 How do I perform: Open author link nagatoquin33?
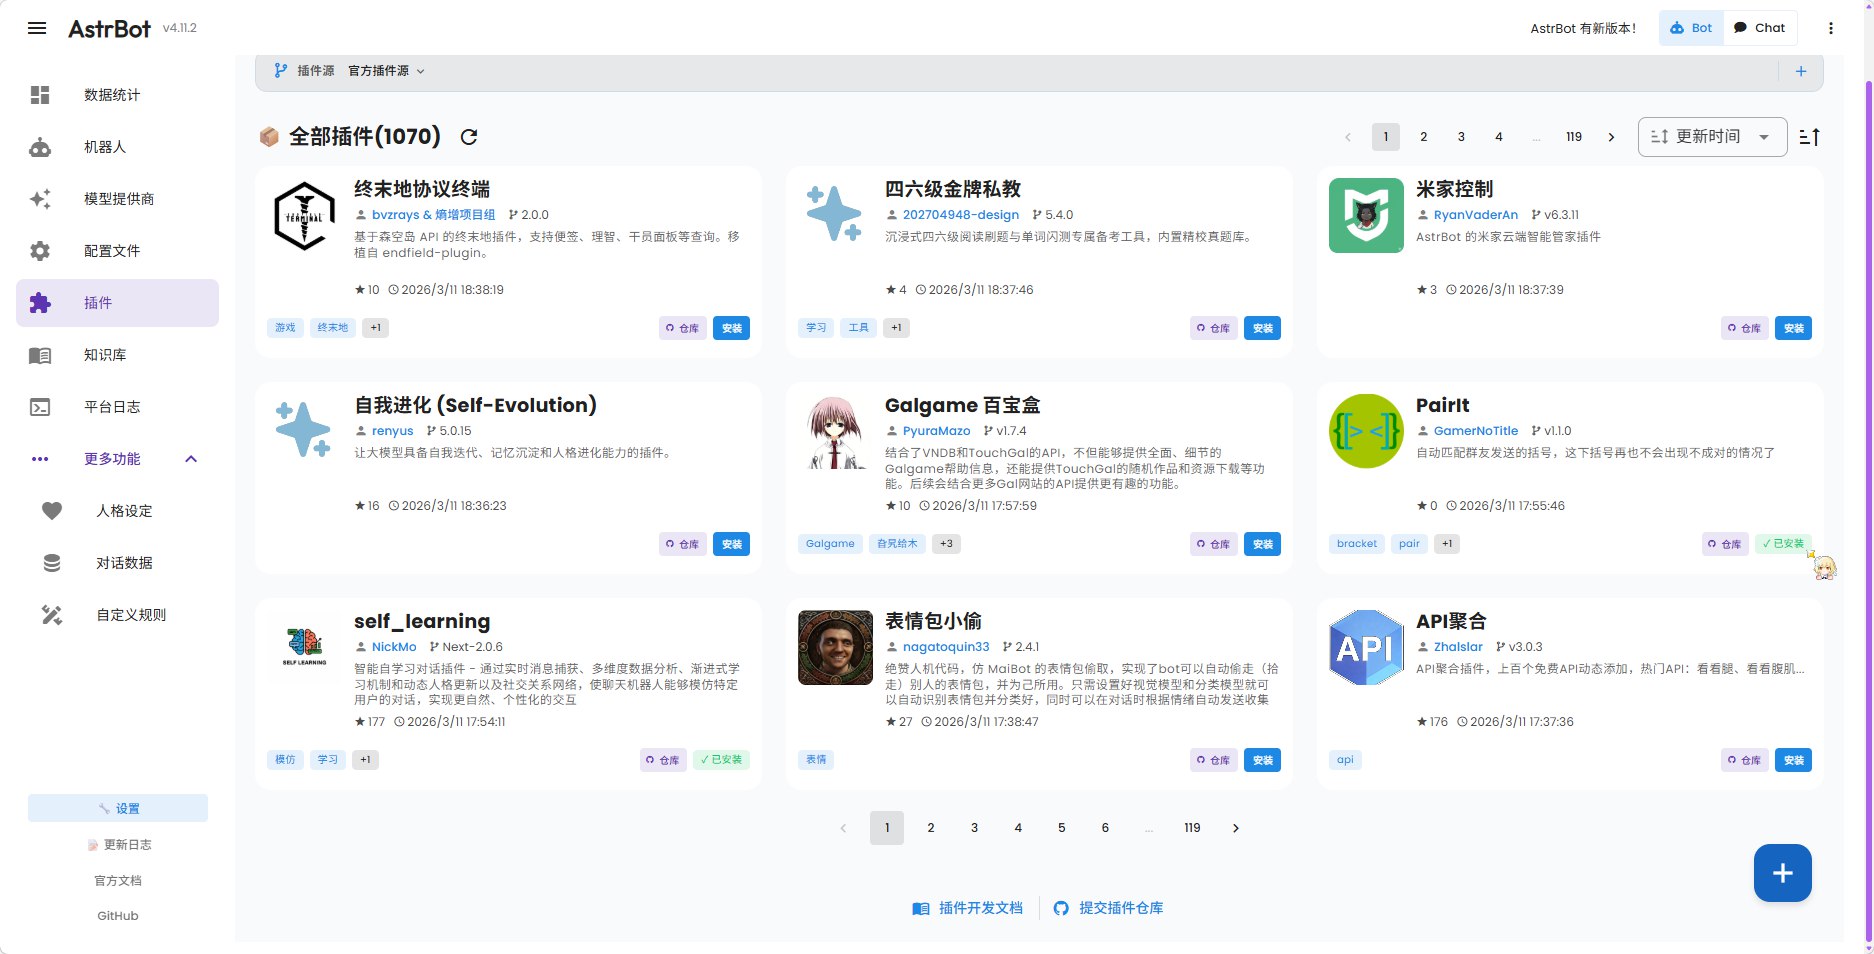[945, 647]
